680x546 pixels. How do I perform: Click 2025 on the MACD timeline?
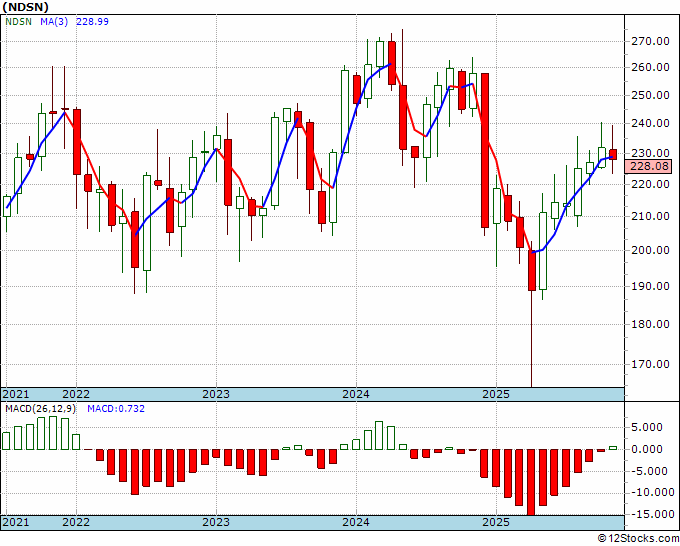tap(496, 522)
